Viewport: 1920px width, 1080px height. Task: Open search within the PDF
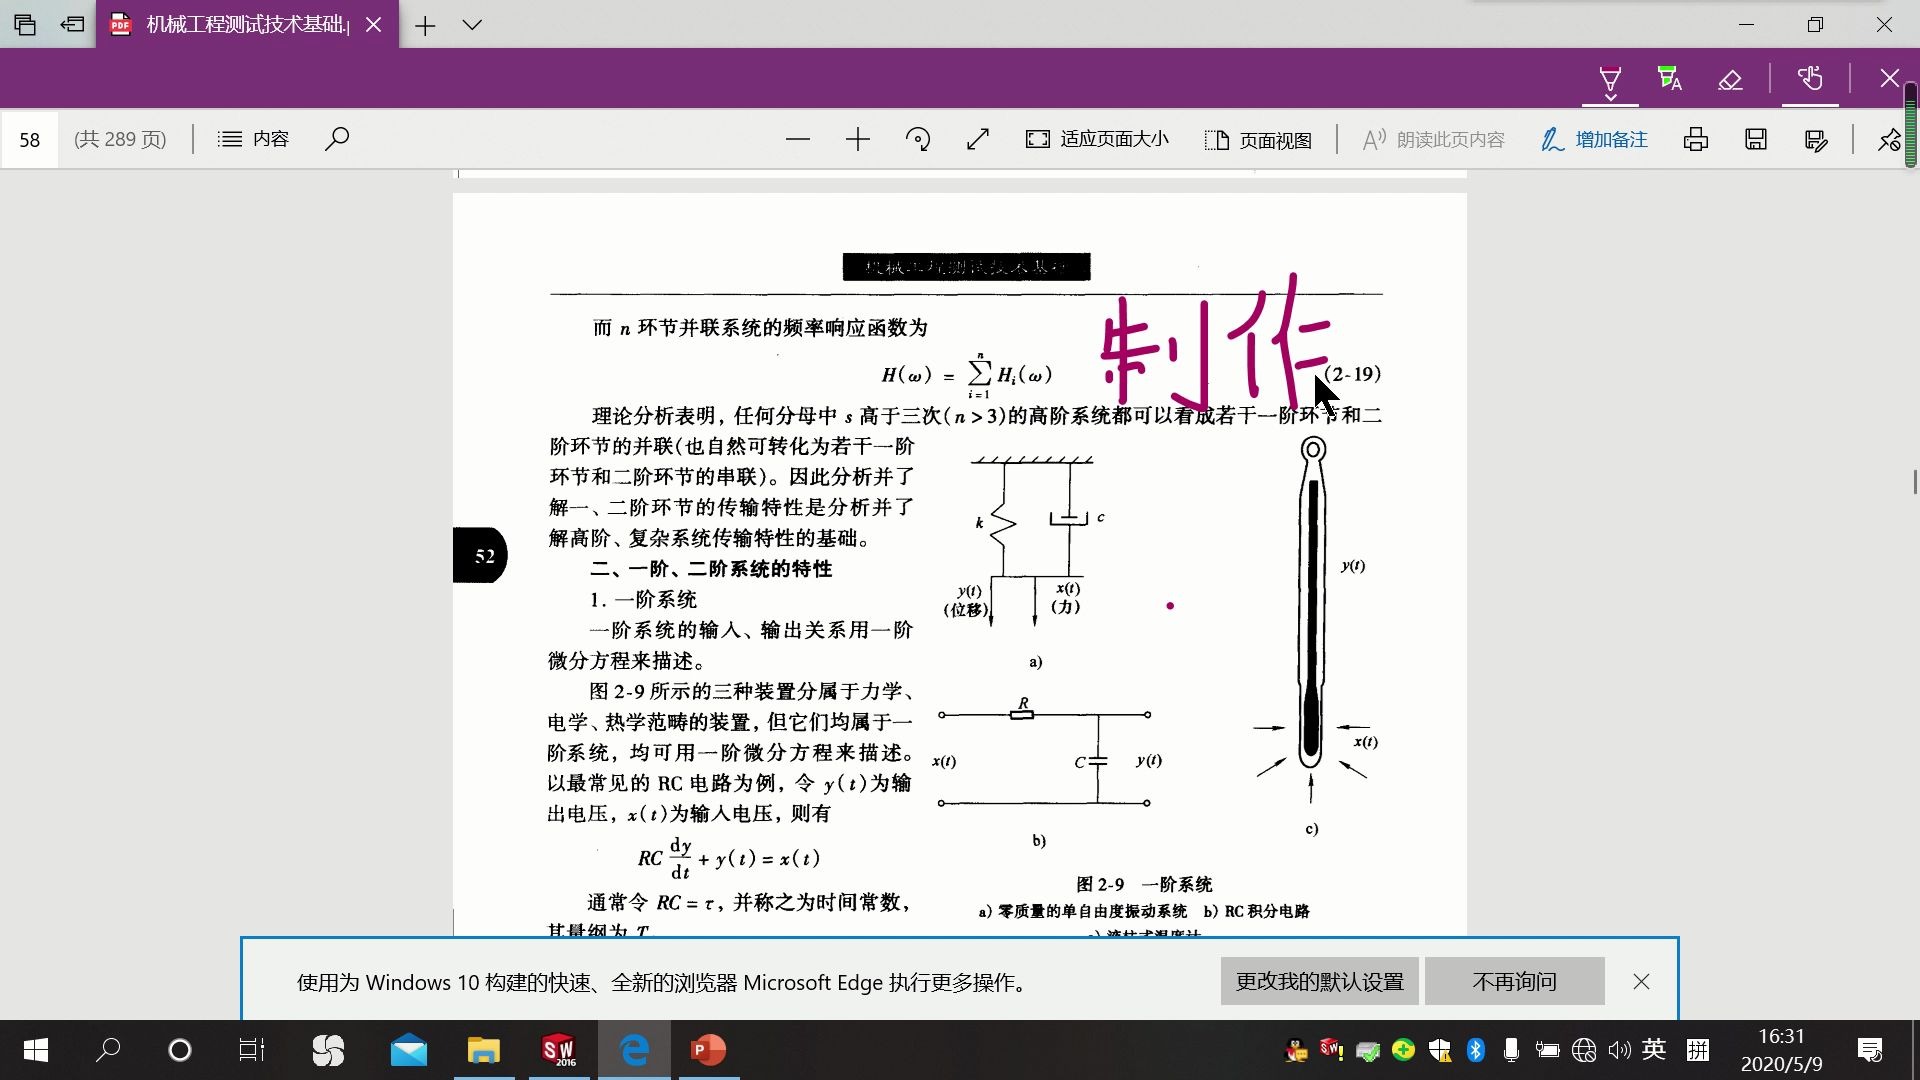[337, 139]
